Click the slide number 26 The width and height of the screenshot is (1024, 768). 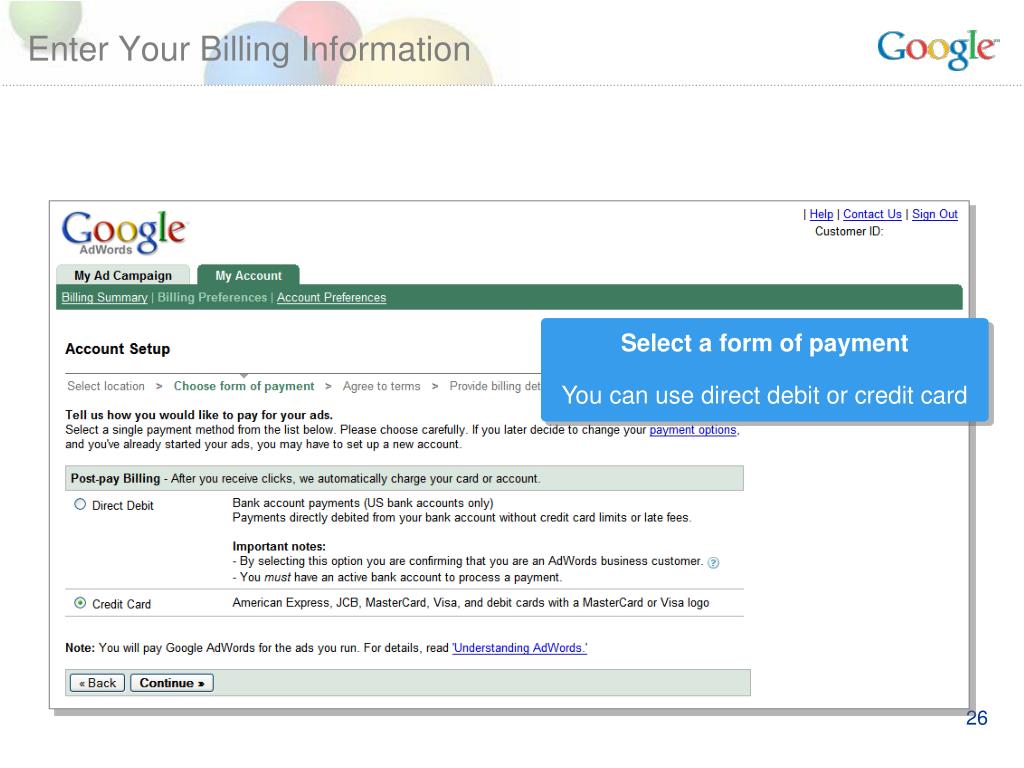click(976, 718)
